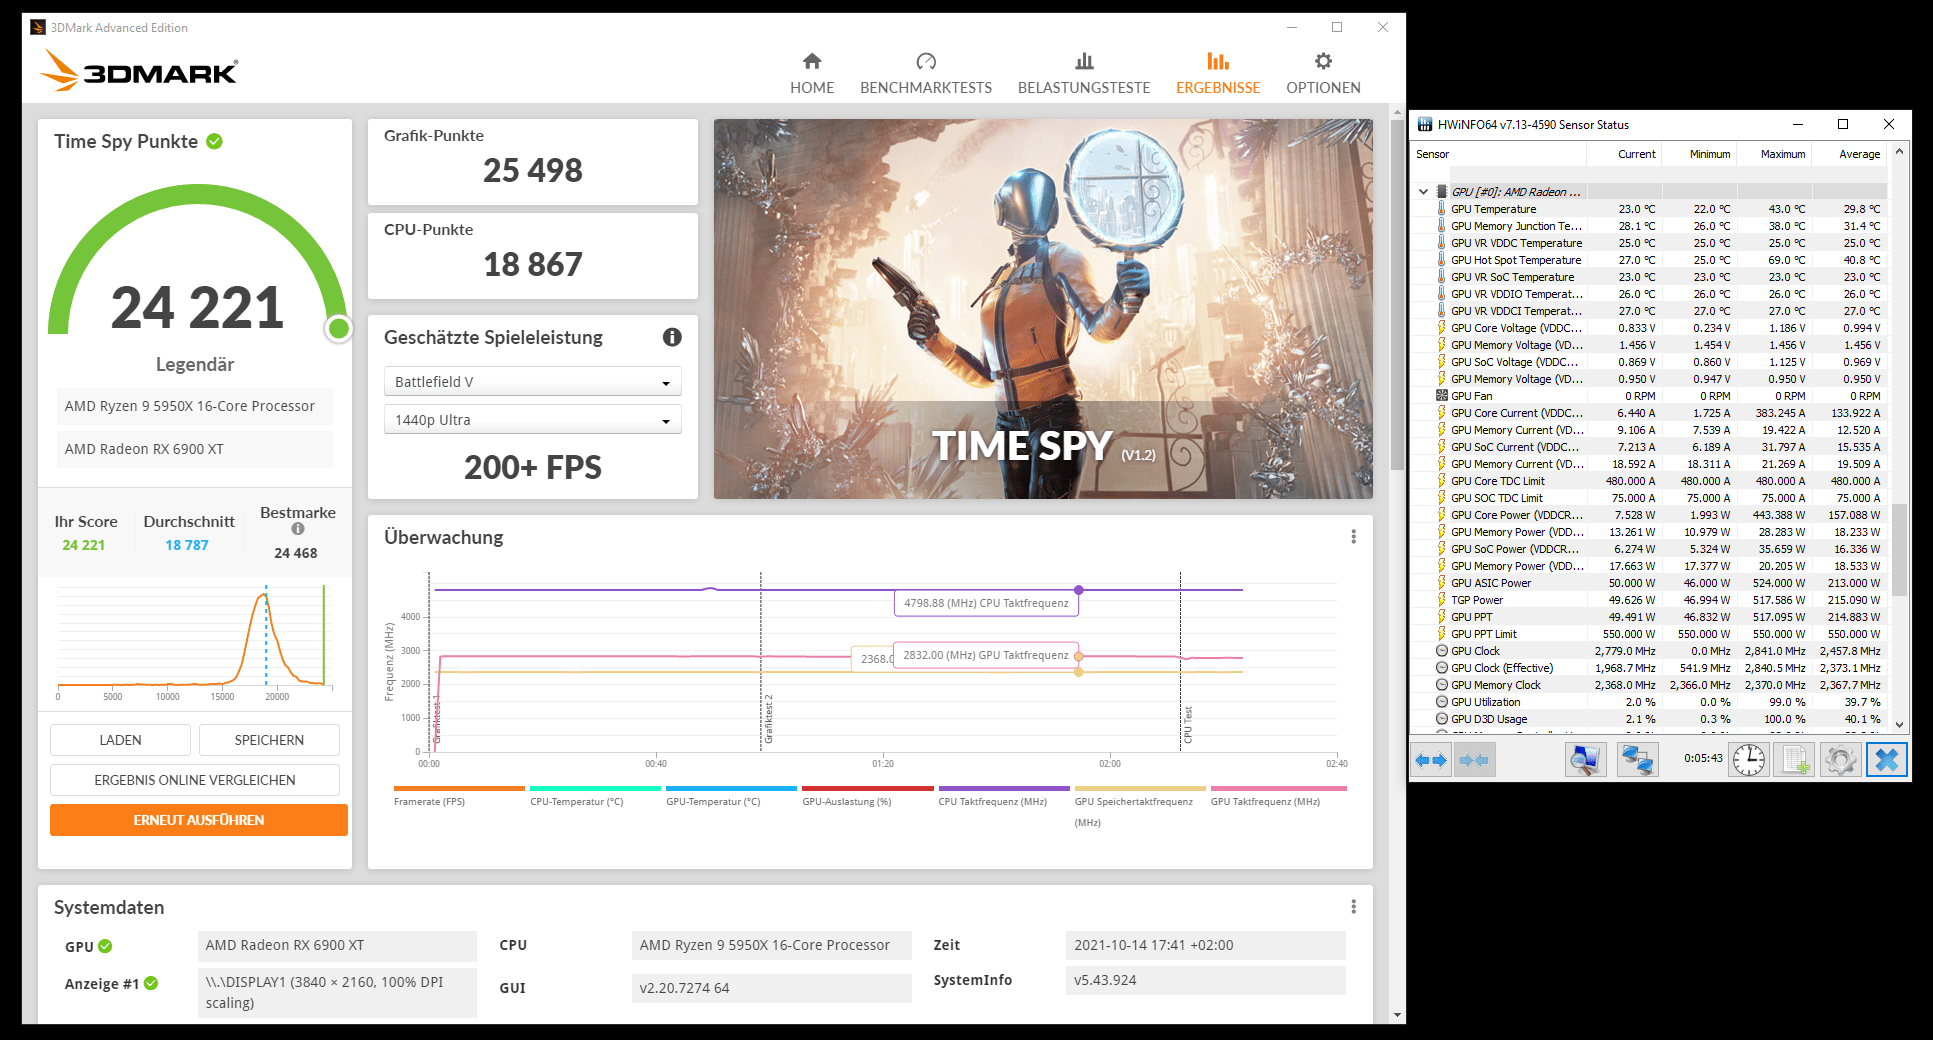Open OPTIONEN tab
Screen dimensions: 1933x1040
(x=1323, y=74)
